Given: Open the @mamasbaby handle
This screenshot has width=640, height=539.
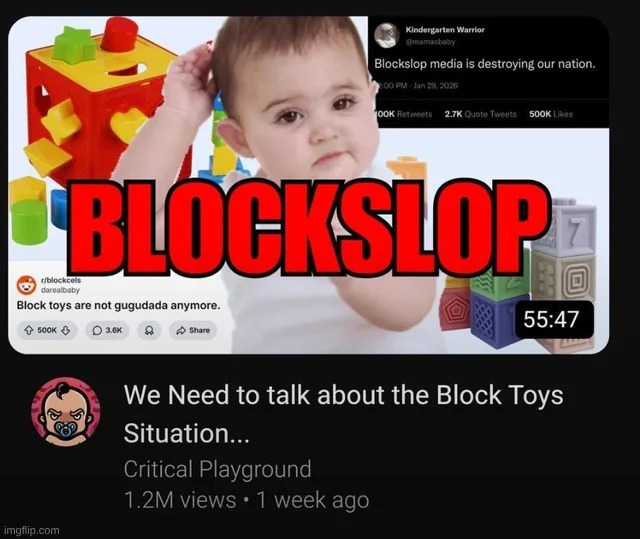Looking at the screenshot, I should click(430, 42).
